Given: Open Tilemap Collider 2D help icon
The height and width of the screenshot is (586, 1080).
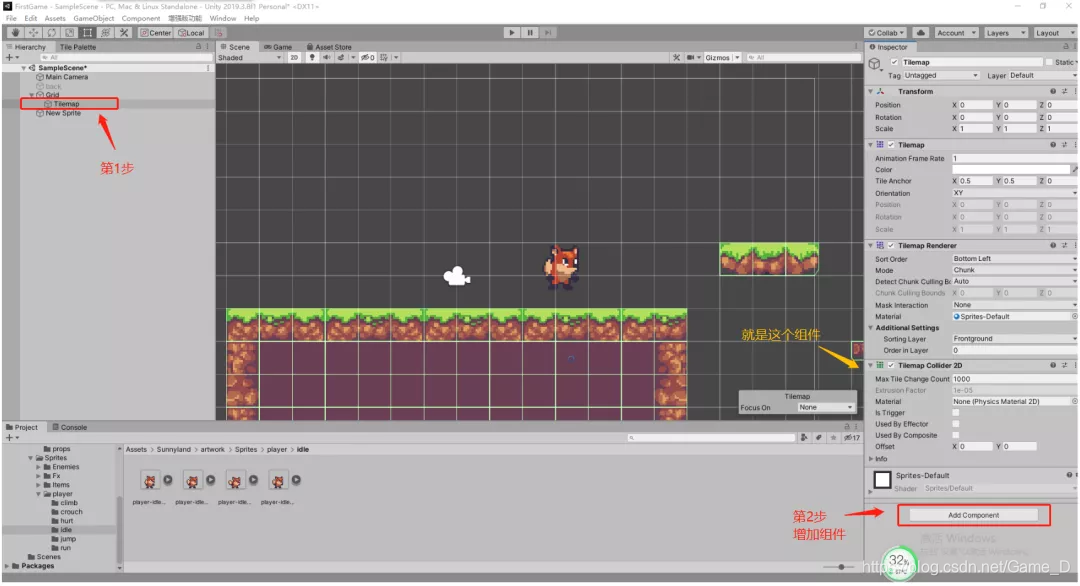Looking at the screenshot, I should point(1052,366).
